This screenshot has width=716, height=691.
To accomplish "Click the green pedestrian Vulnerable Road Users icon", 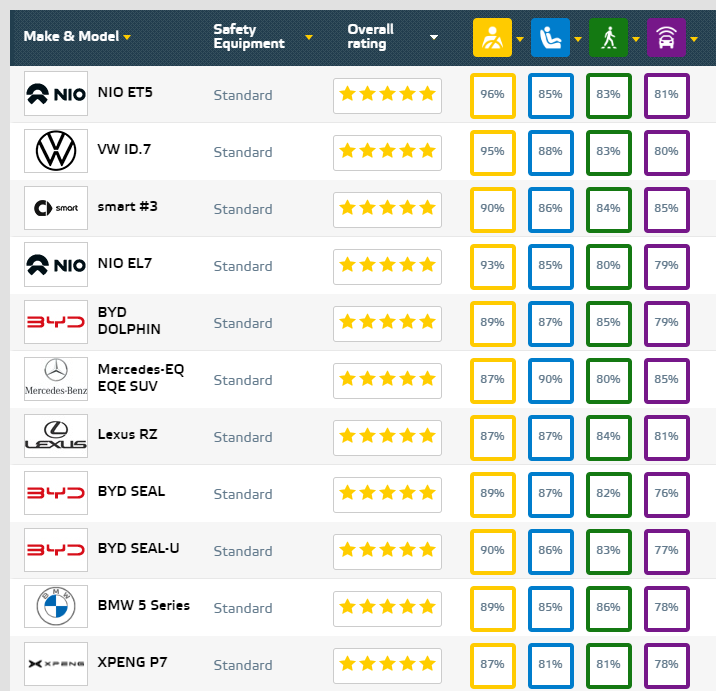I will tap(607, 38).
